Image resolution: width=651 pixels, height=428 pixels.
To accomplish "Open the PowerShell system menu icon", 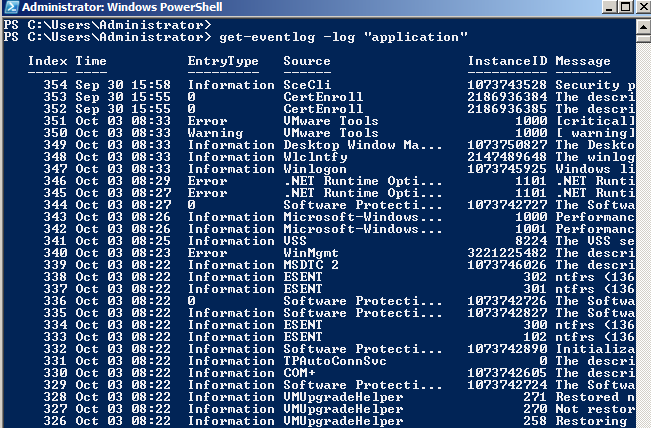I will point(10,7).
